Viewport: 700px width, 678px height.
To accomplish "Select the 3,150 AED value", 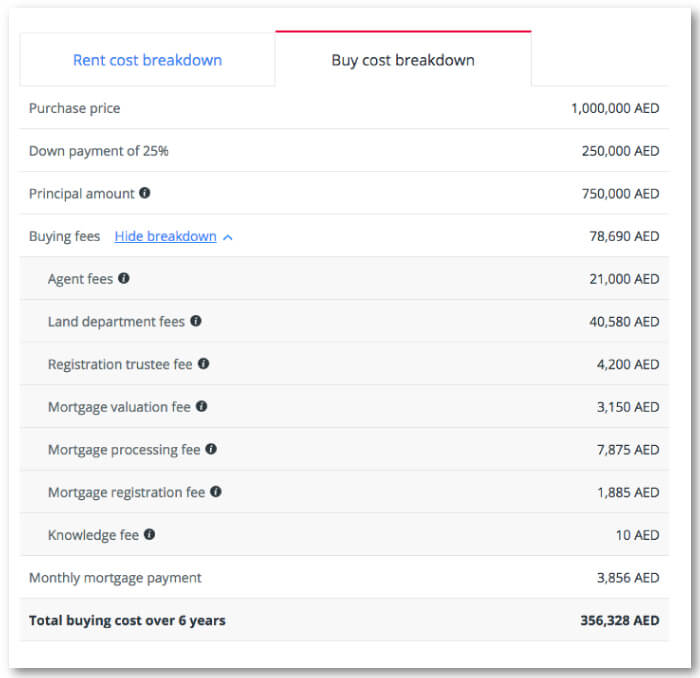I will point(628,407).
